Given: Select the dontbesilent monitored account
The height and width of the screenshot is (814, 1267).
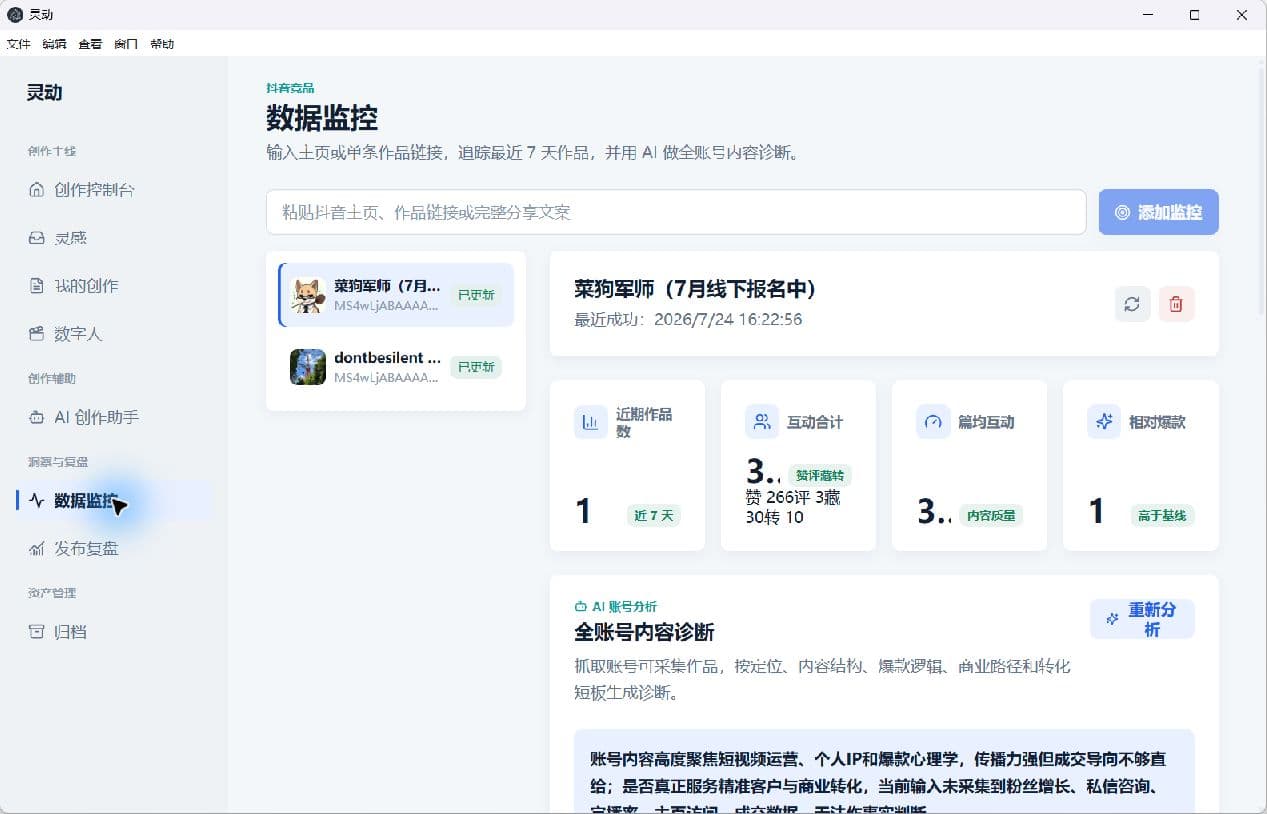Looking at the screenshot, I should pos(396,367).
